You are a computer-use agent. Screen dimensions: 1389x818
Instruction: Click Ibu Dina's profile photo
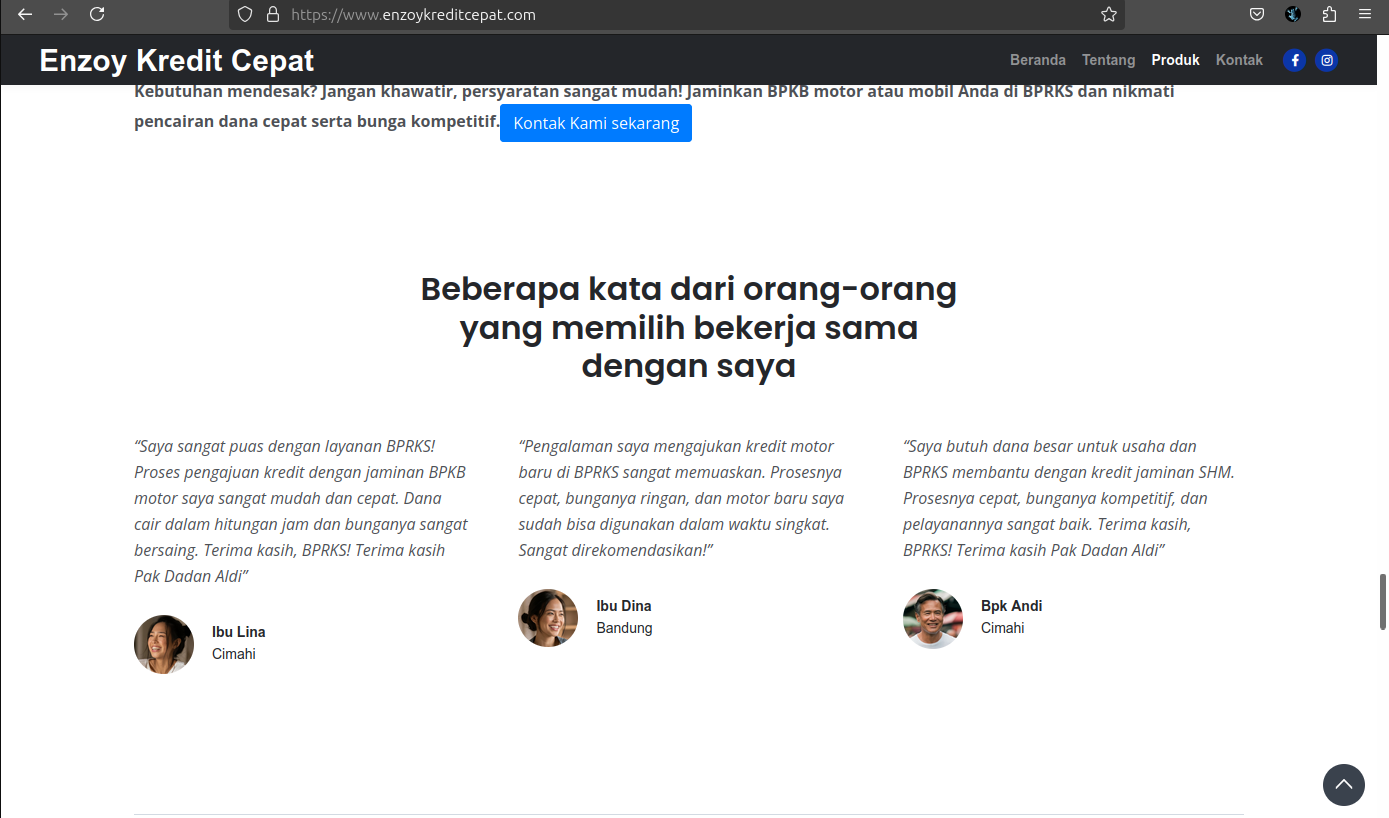click(548, 618)
